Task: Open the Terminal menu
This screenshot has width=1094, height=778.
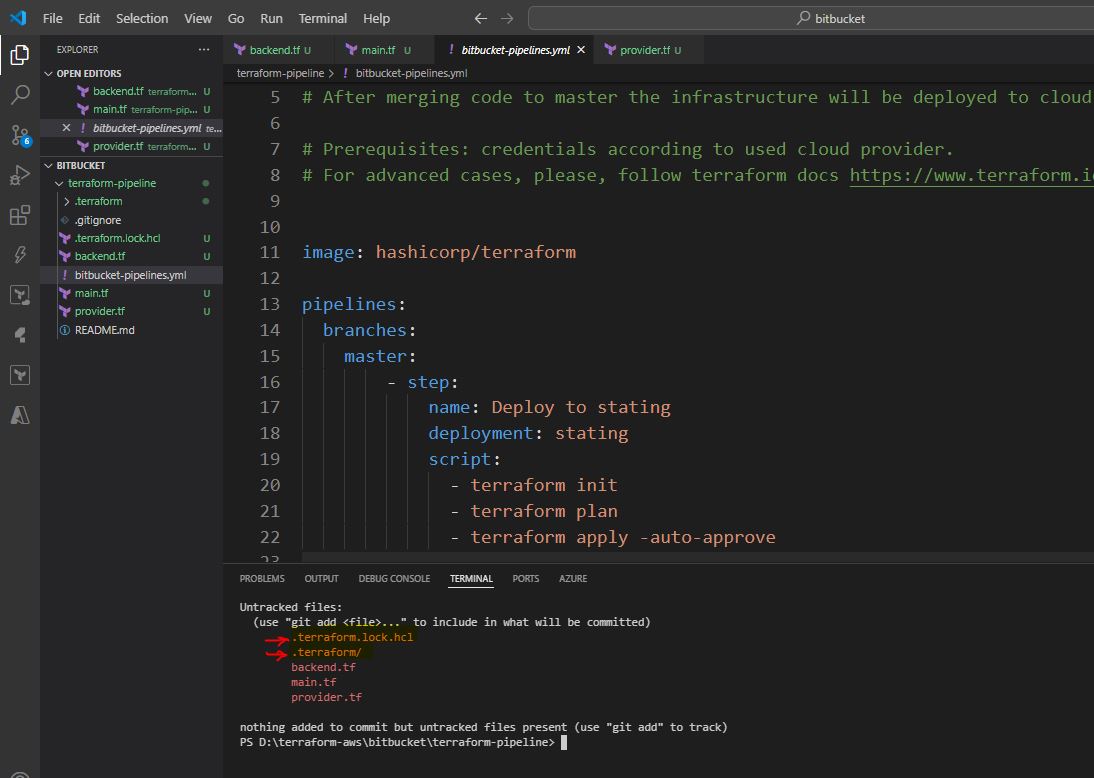Action: coord(322,18)
